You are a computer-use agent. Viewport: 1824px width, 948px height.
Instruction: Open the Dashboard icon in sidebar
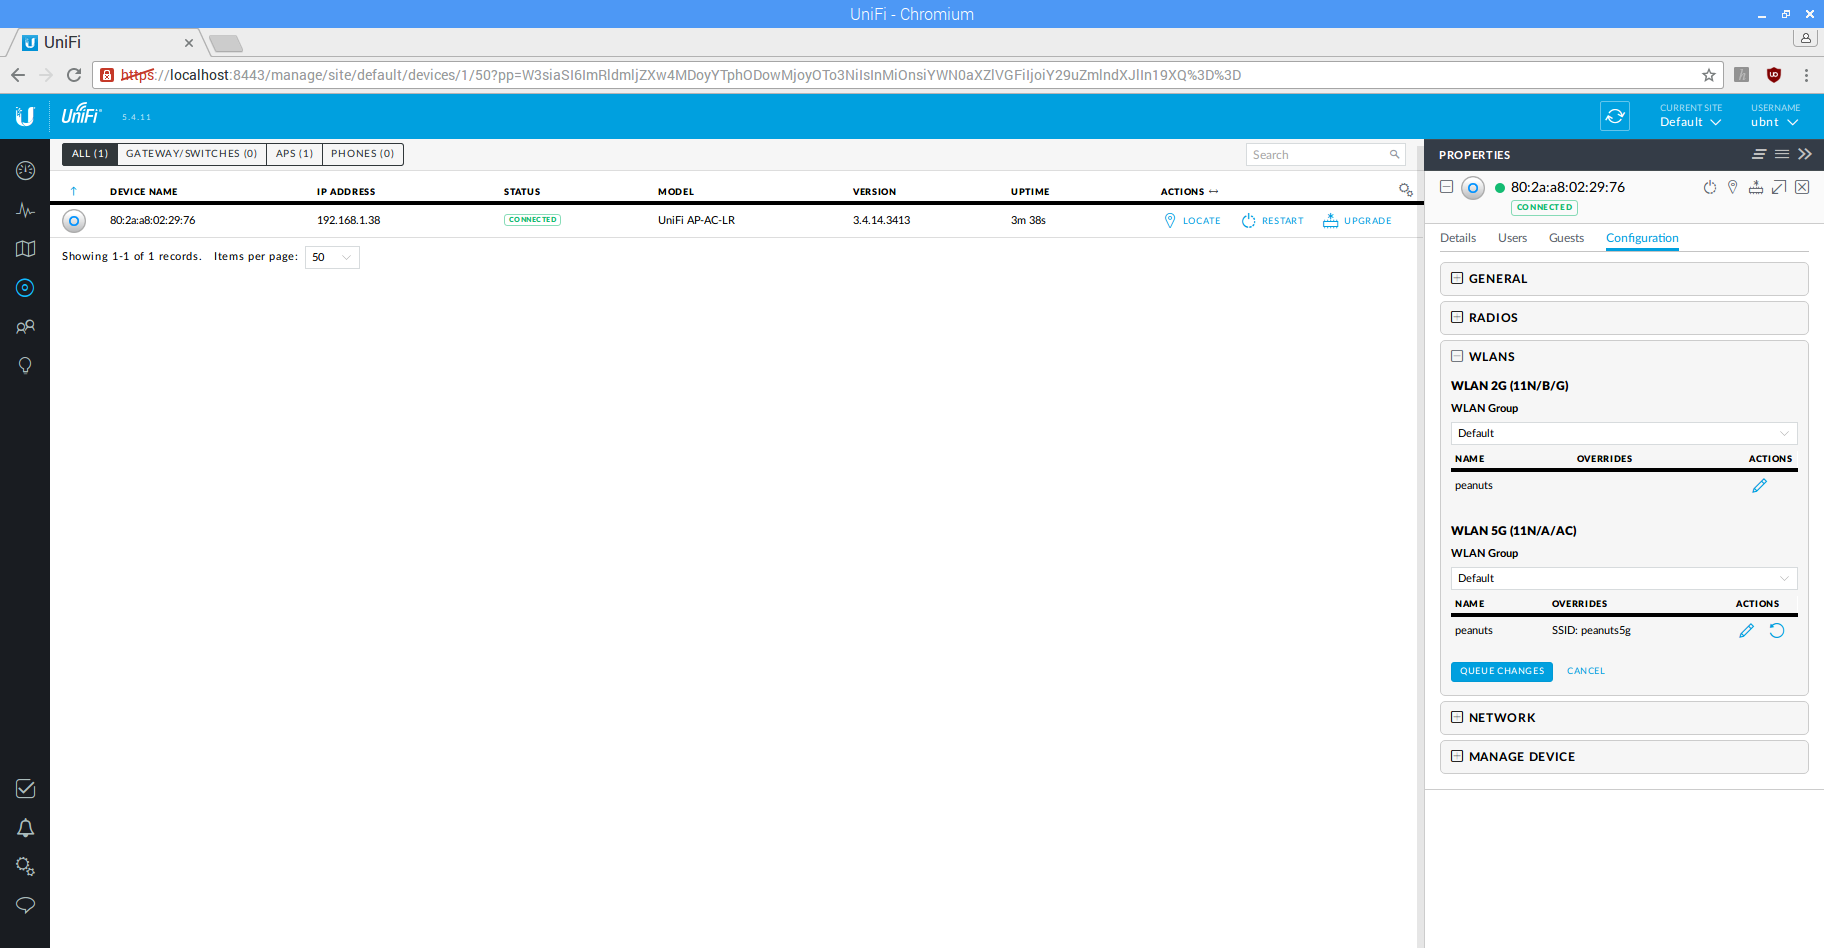coord(25,171)
